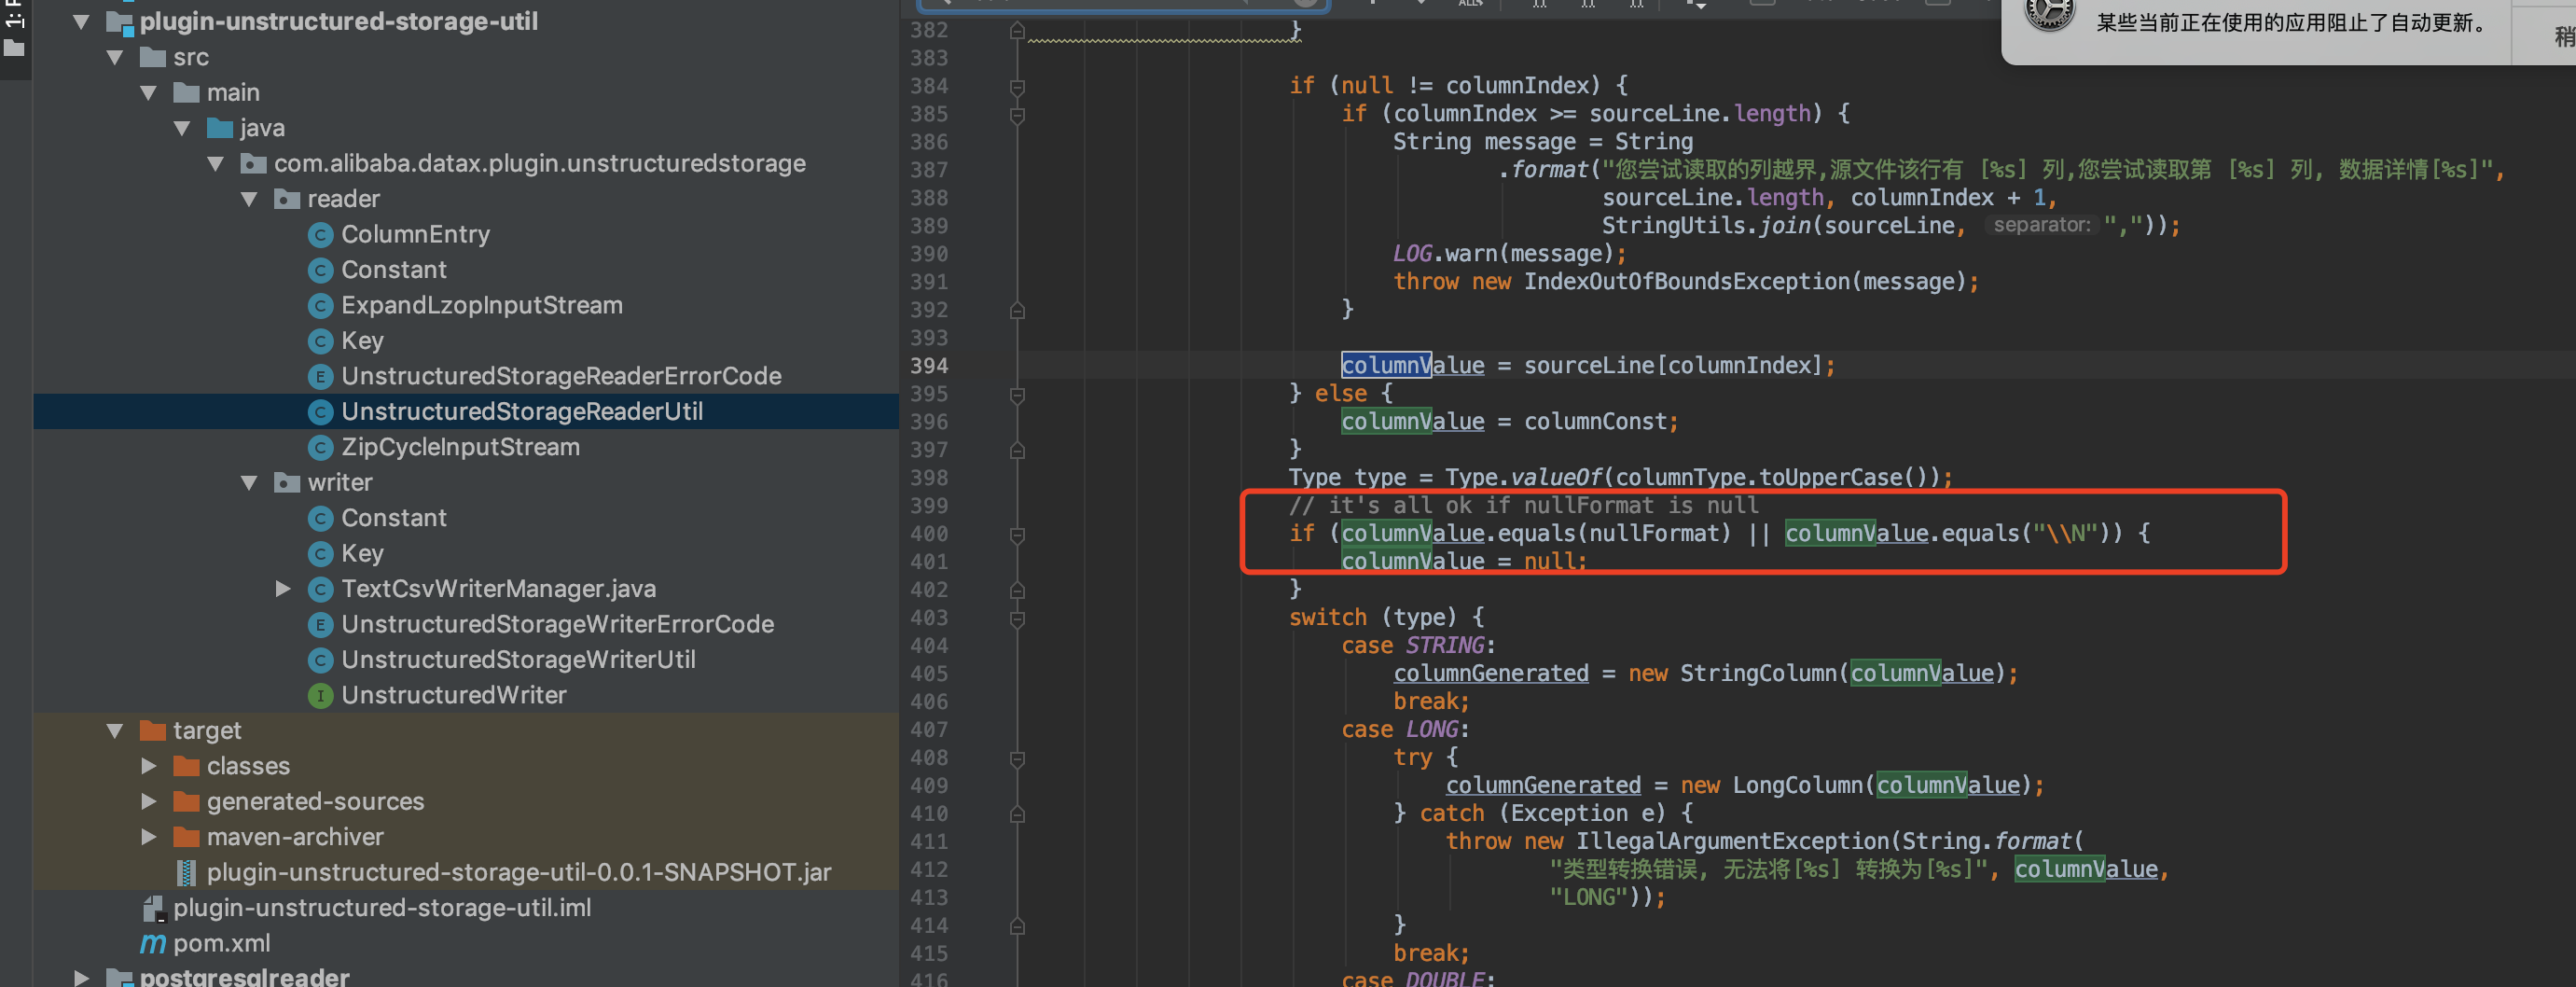The height and width of the screenshot is (987, 2576).
Task: Click the enum icon beside UnstructuredStorageReaderErrorCode
Action: [320, 376]
